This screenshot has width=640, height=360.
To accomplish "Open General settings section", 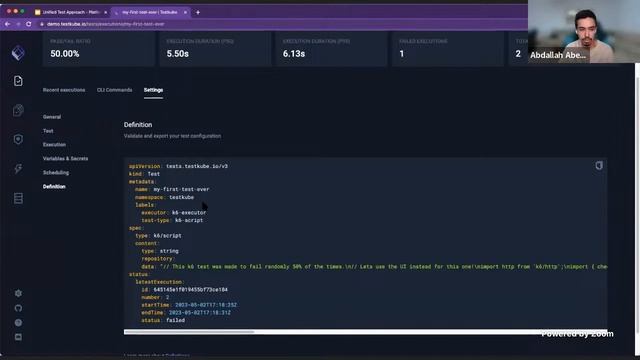I will pos(52,117).
